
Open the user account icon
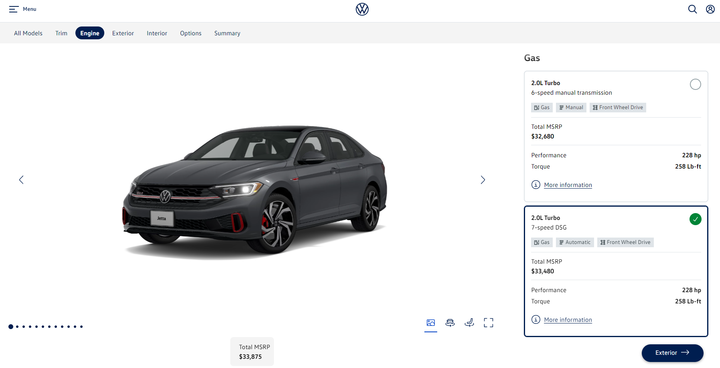click(x=710, y=9)
